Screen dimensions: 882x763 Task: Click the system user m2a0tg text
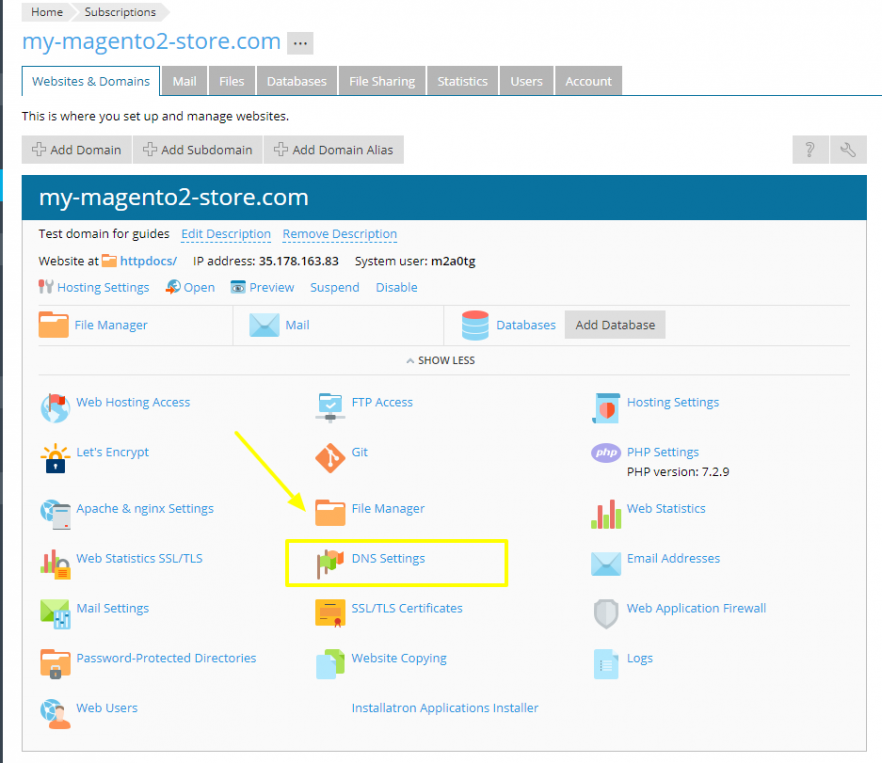pos(453,261)
